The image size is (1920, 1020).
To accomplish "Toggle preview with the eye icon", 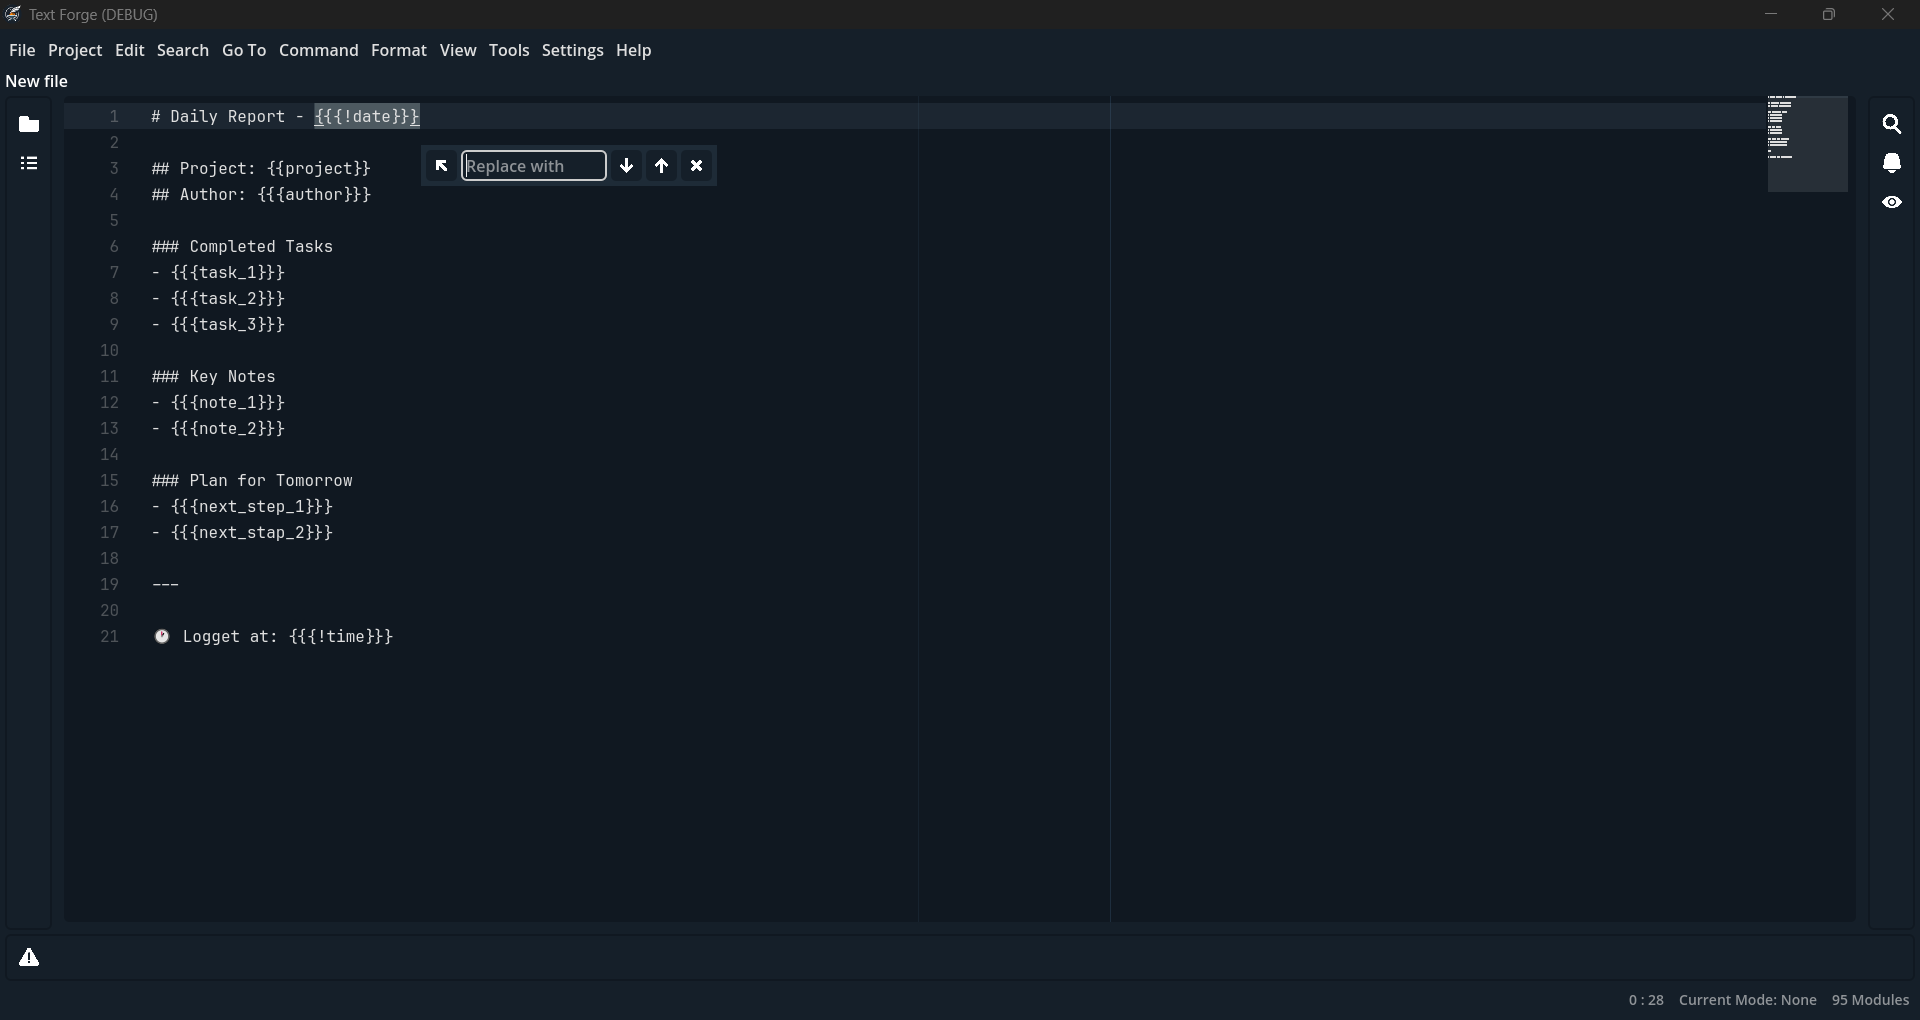I will pyautogui.click(x=1893, y=202).
